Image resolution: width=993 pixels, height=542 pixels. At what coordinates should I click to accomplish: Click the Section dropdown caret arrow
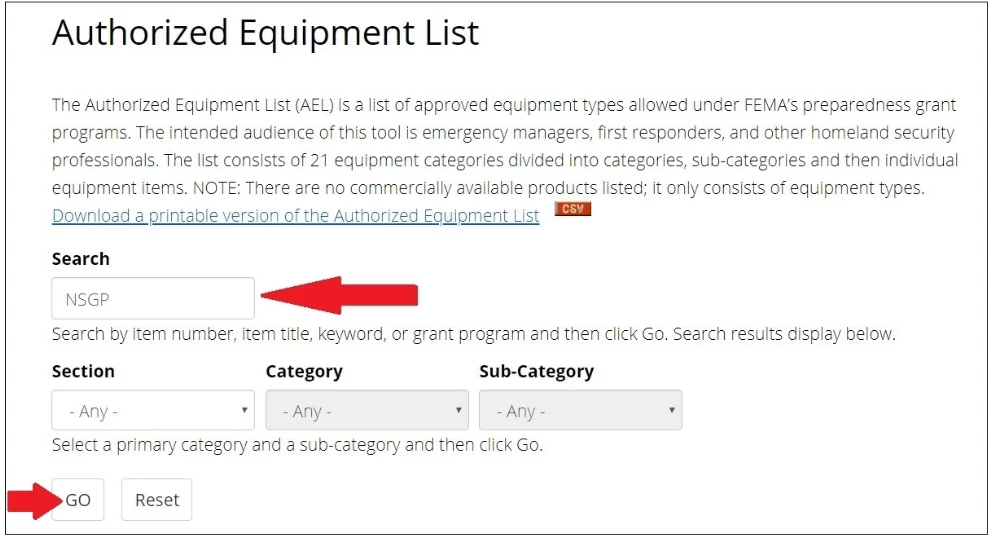tap(244, 410)
